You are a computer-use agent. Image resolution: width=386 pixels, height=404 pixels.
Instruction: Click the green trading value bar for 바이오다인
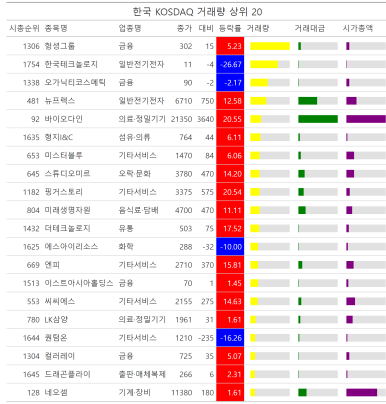pos(318,119)
